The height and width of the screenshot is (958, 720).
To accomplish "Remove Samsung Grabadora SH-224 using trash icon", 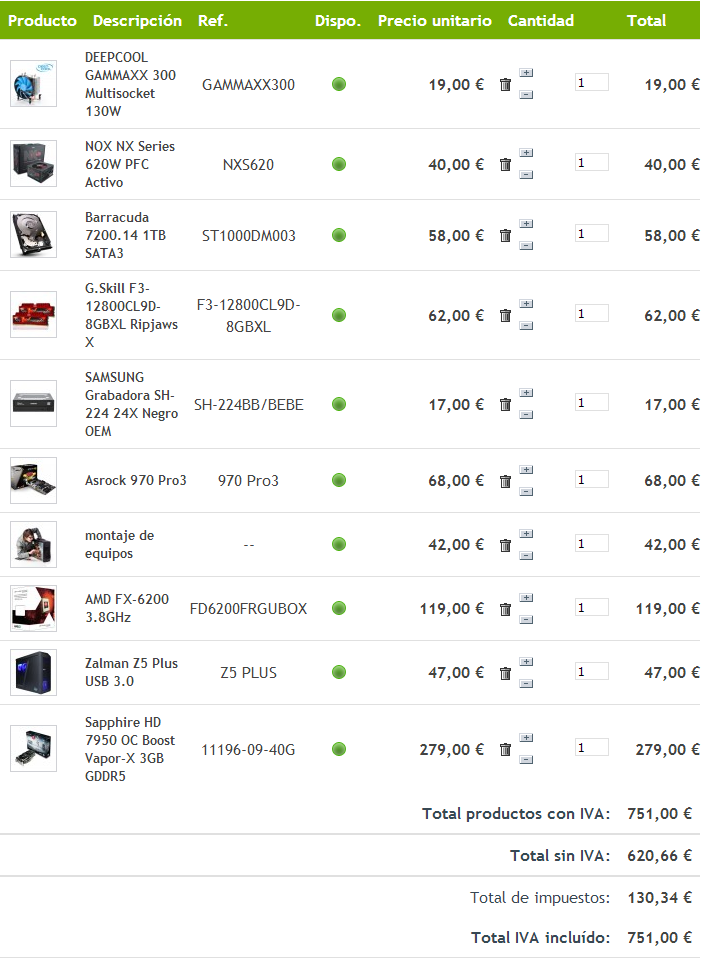I will [505, 404].
